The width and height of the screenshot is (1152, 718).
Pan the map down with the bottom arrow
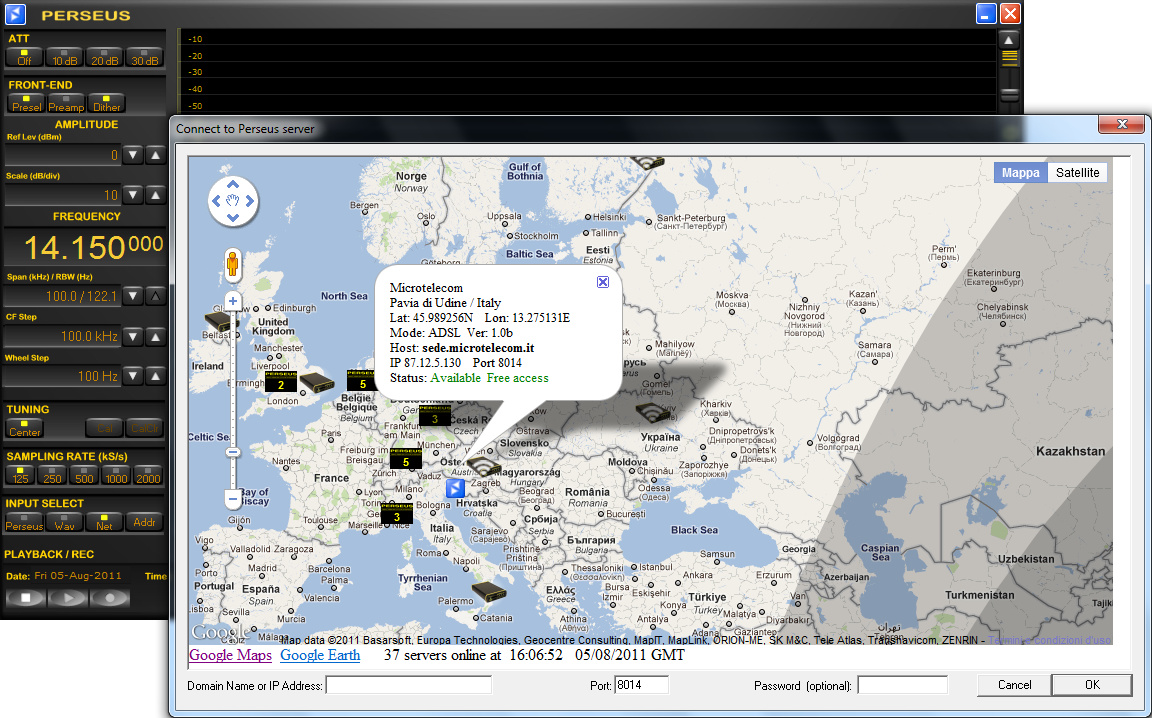click(233, 218)
